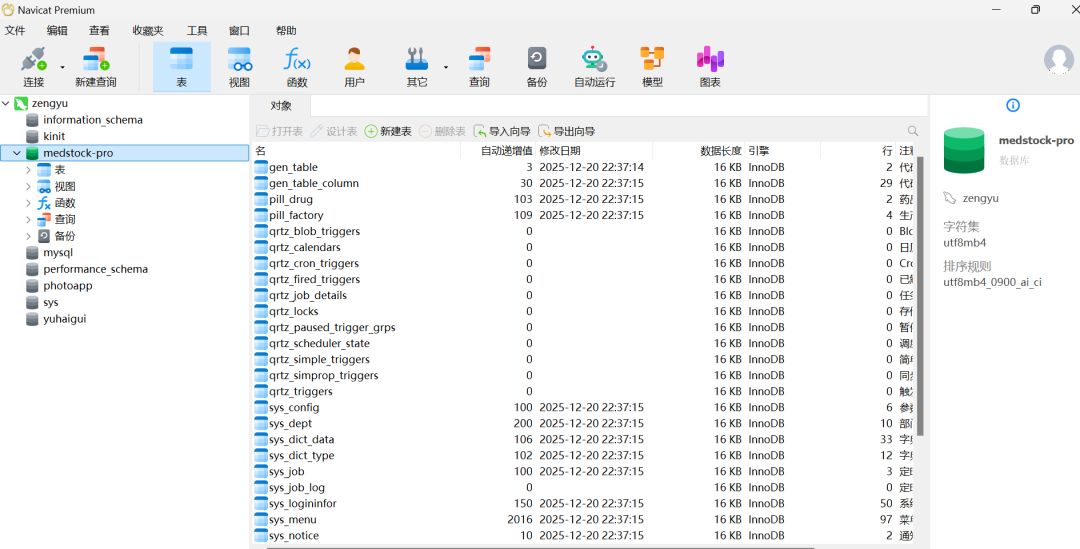This screenshot has width=1080, height=549.
Task: Open the 文件 menu
Action: 15,30
